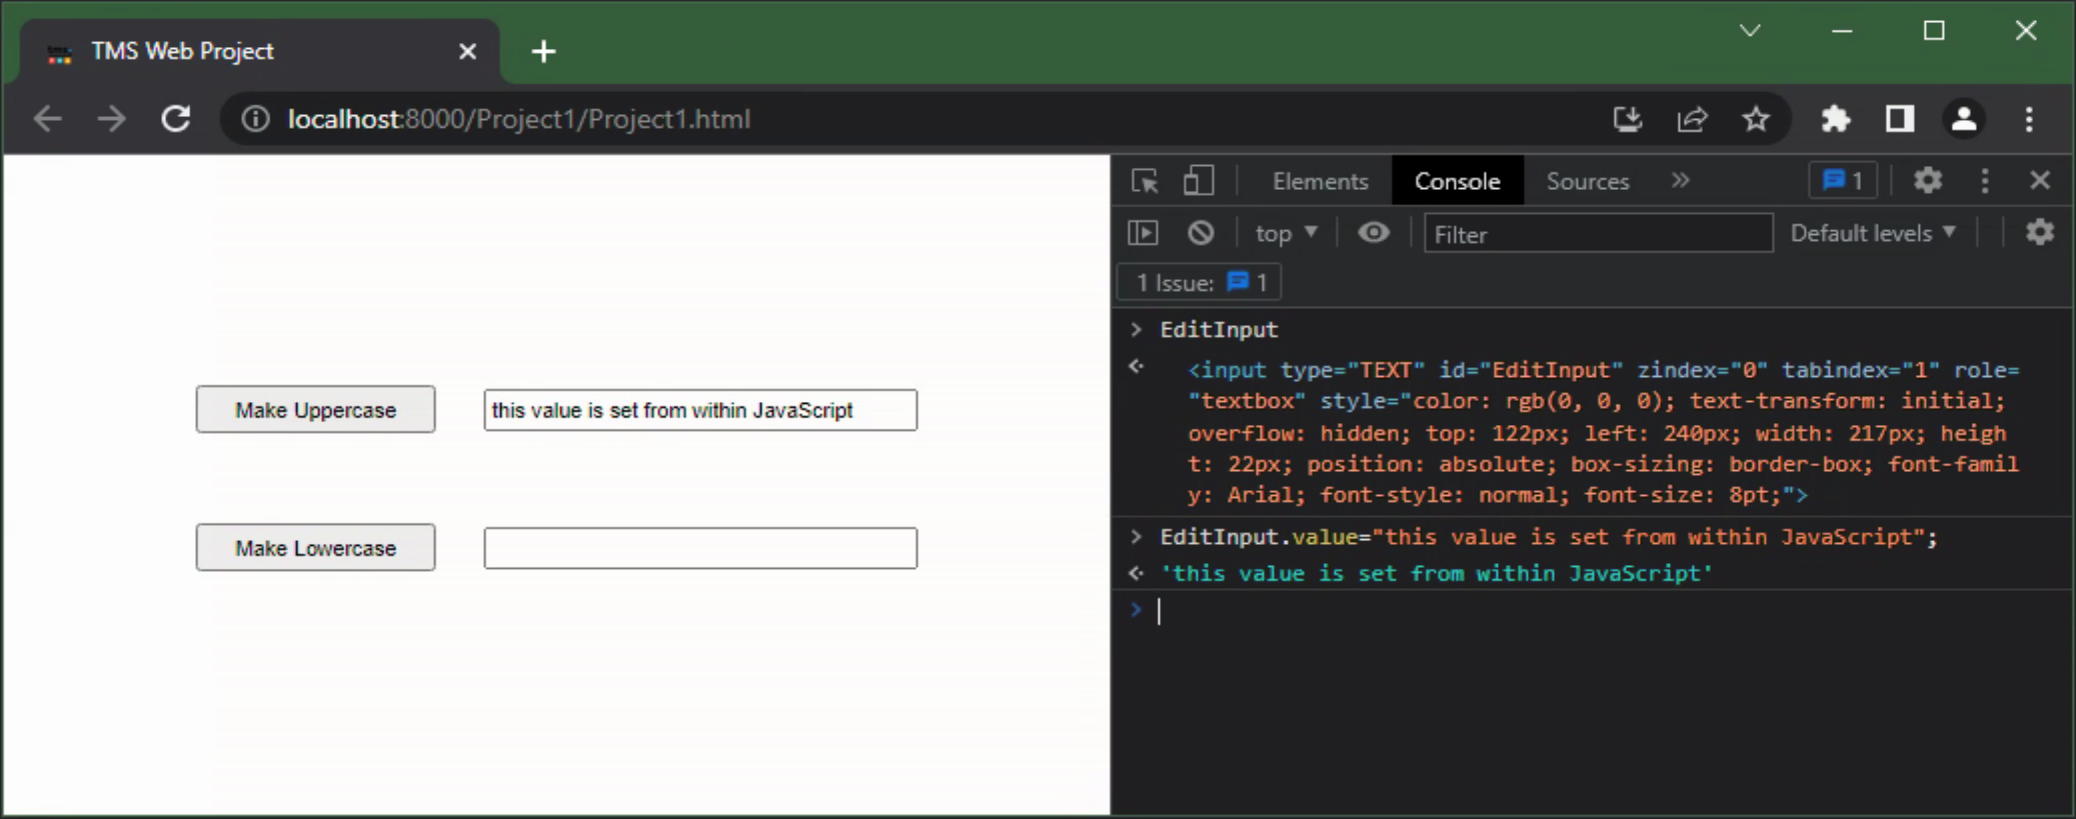Open DevTools settings gear
The image size is (2076, 819).
tap(1928, 181)
